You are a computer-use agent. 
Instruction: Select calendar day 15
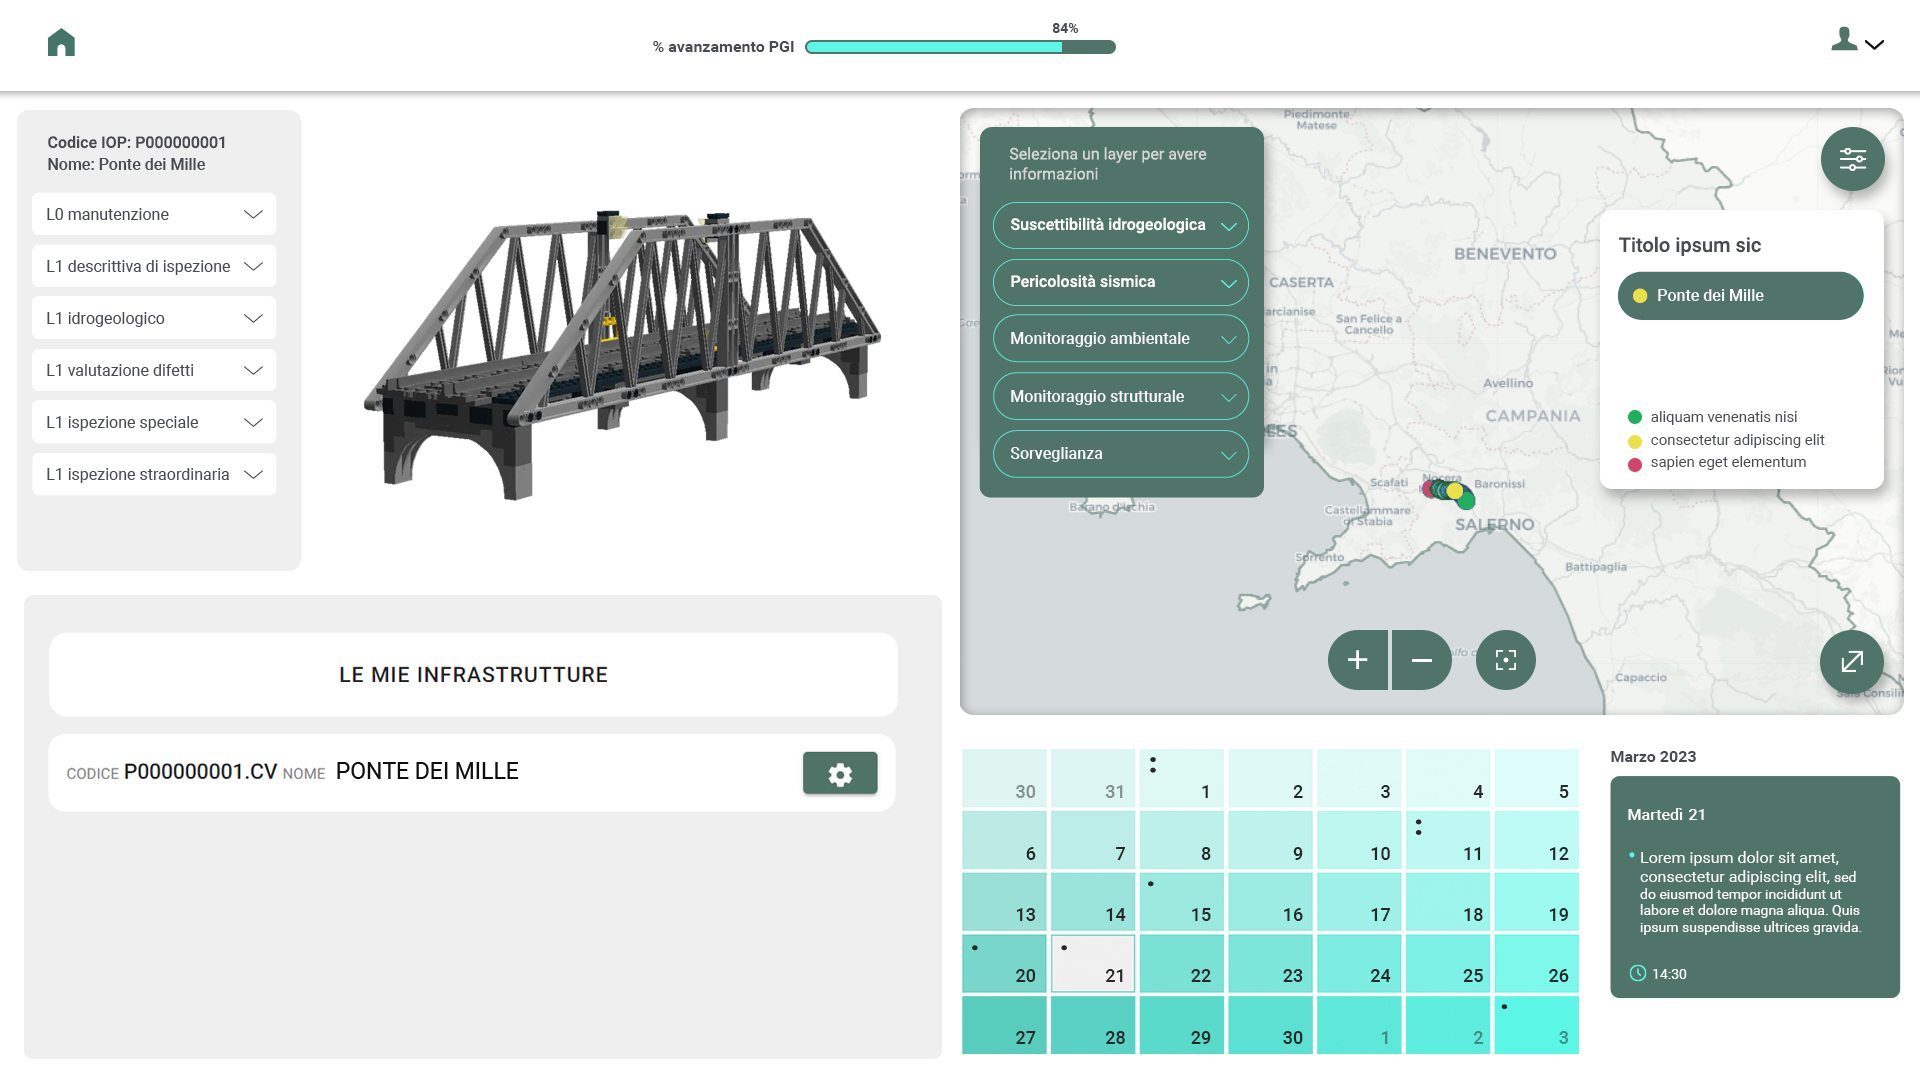1182,902
